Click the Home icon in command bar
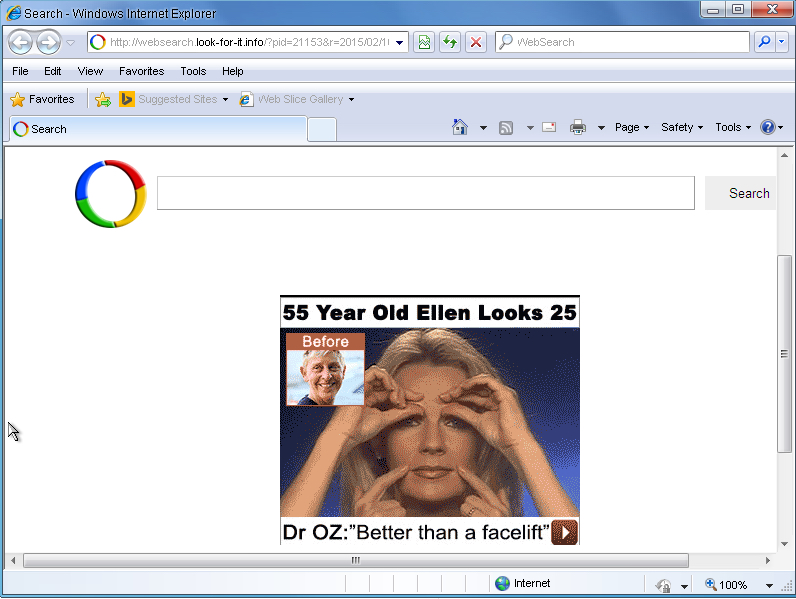 (x=460, y=127)
